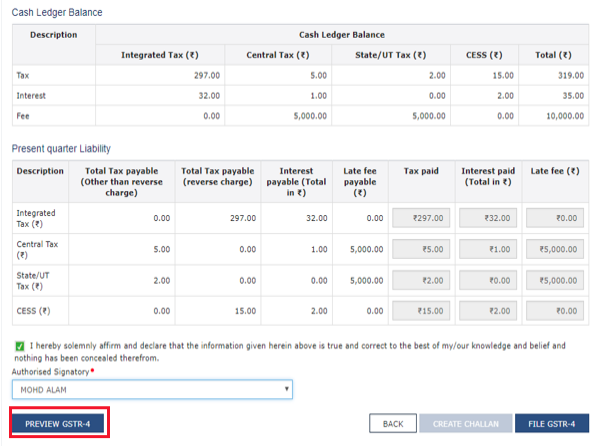Click CESS tax paid field ₹15.00
591x446 pixels.
pyautogui.click(x=421, y=311)
